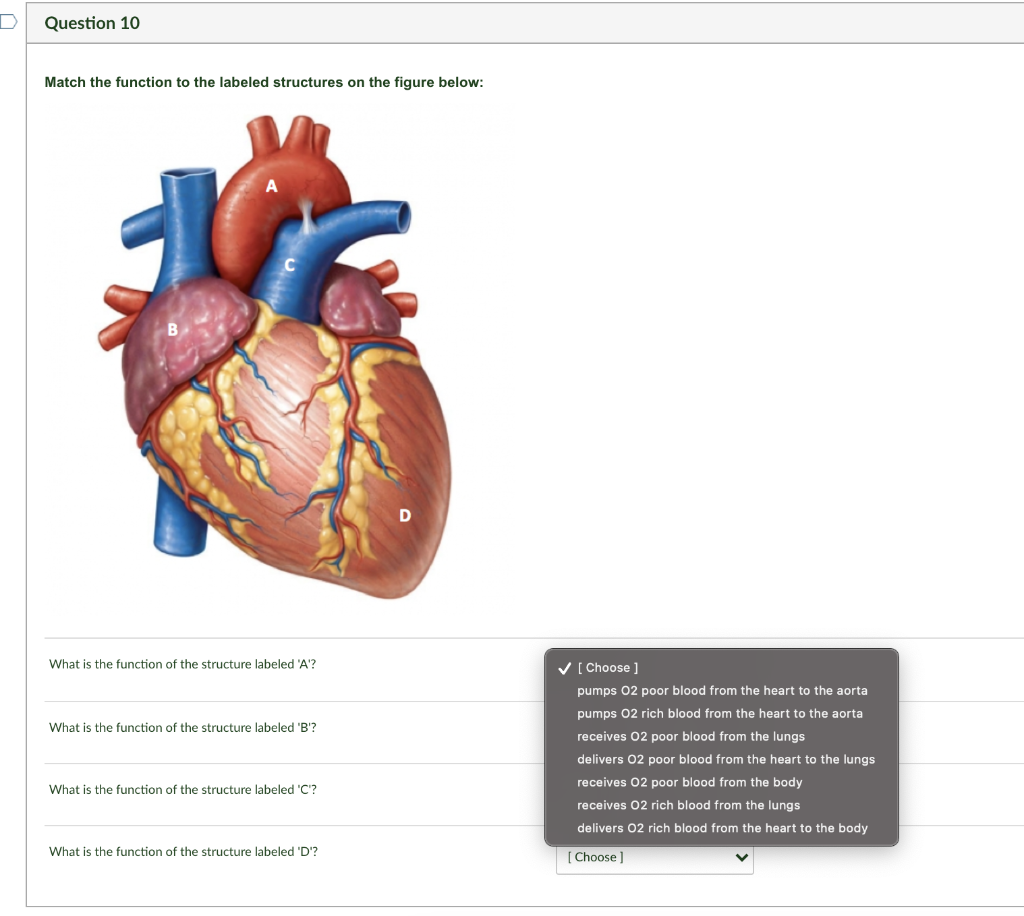Choose 'delivers O2 poor blood from the heart to the lungs'
This screenshot has width=1024, height=916.
pyautogui.click(x=721, y=759)
